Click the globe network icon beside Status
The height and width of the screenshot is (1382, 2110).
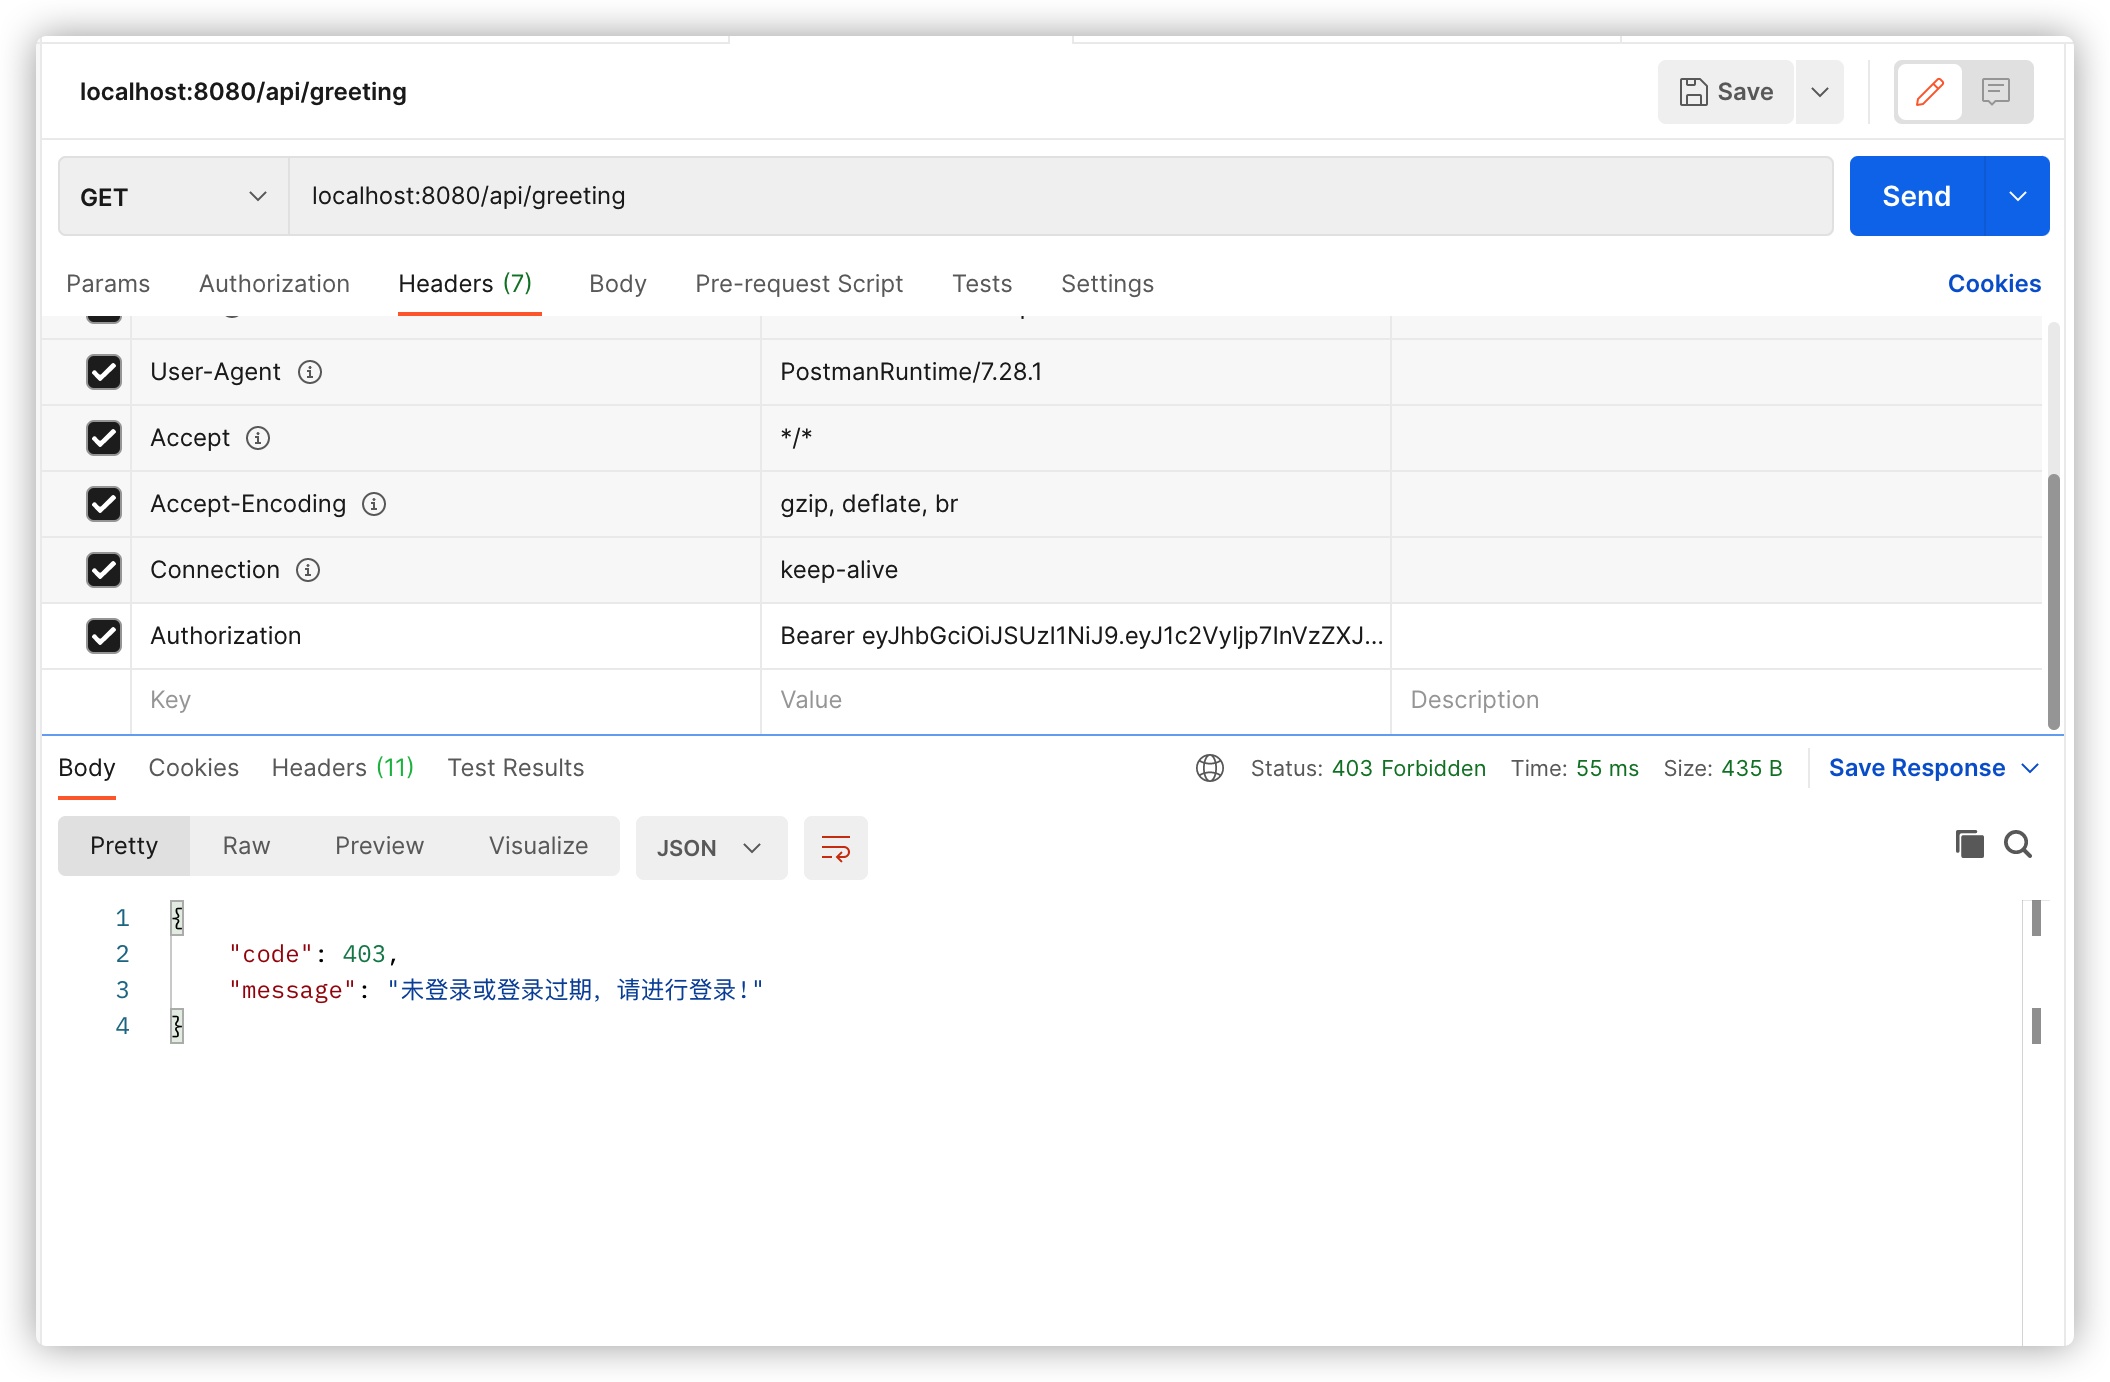tap(1210, 768)
